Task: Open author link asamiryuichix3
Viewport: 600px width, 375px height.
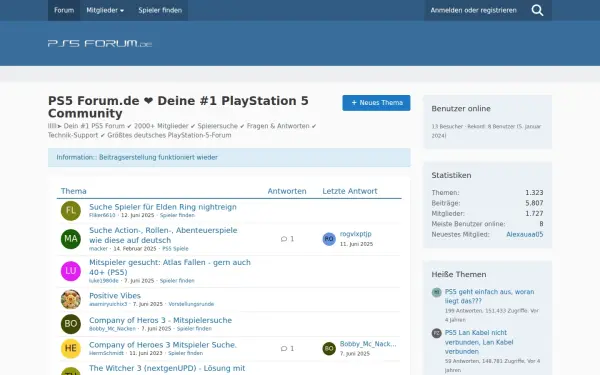Action: (x=108, y=304)
